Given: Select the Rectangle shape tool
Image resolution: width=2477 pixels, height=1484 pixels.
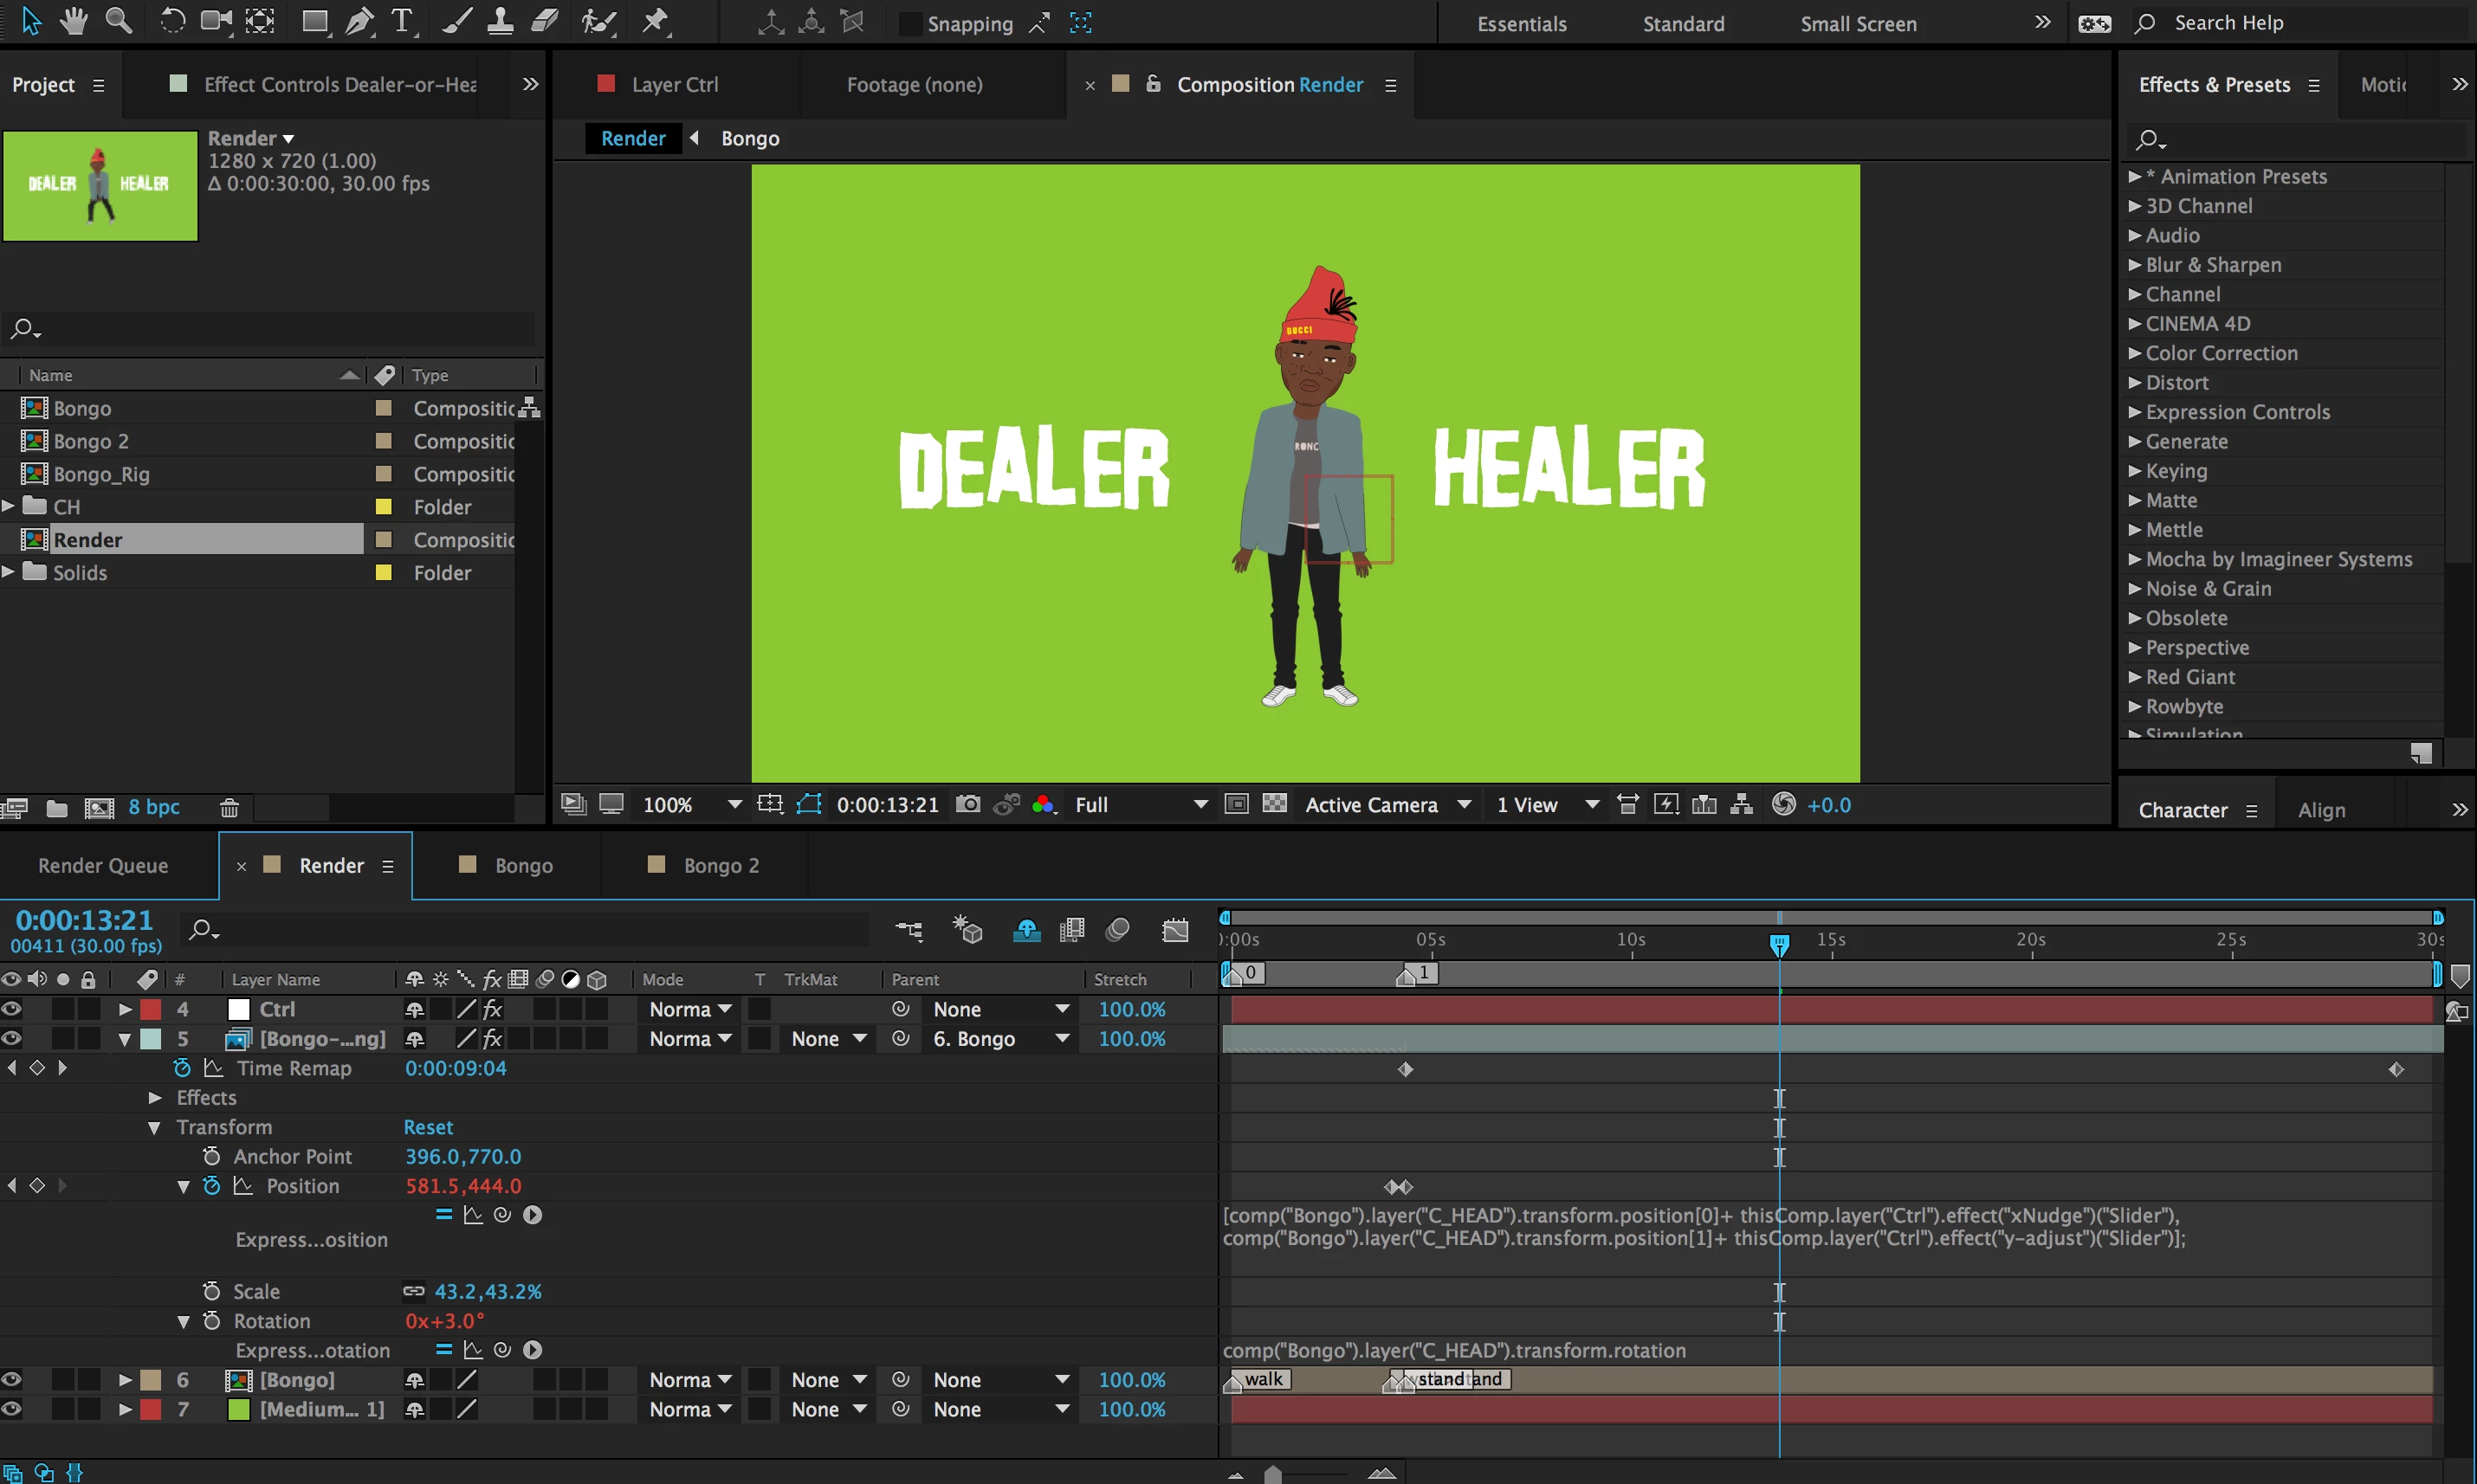Looking at the screenshot, I should click(x=315, y=22).
